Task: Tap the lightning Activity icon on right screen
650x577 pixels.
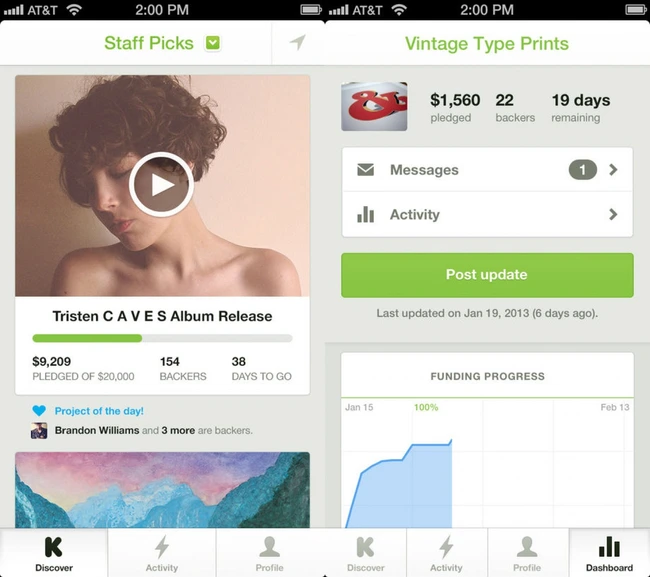Action: click(446, 553)
